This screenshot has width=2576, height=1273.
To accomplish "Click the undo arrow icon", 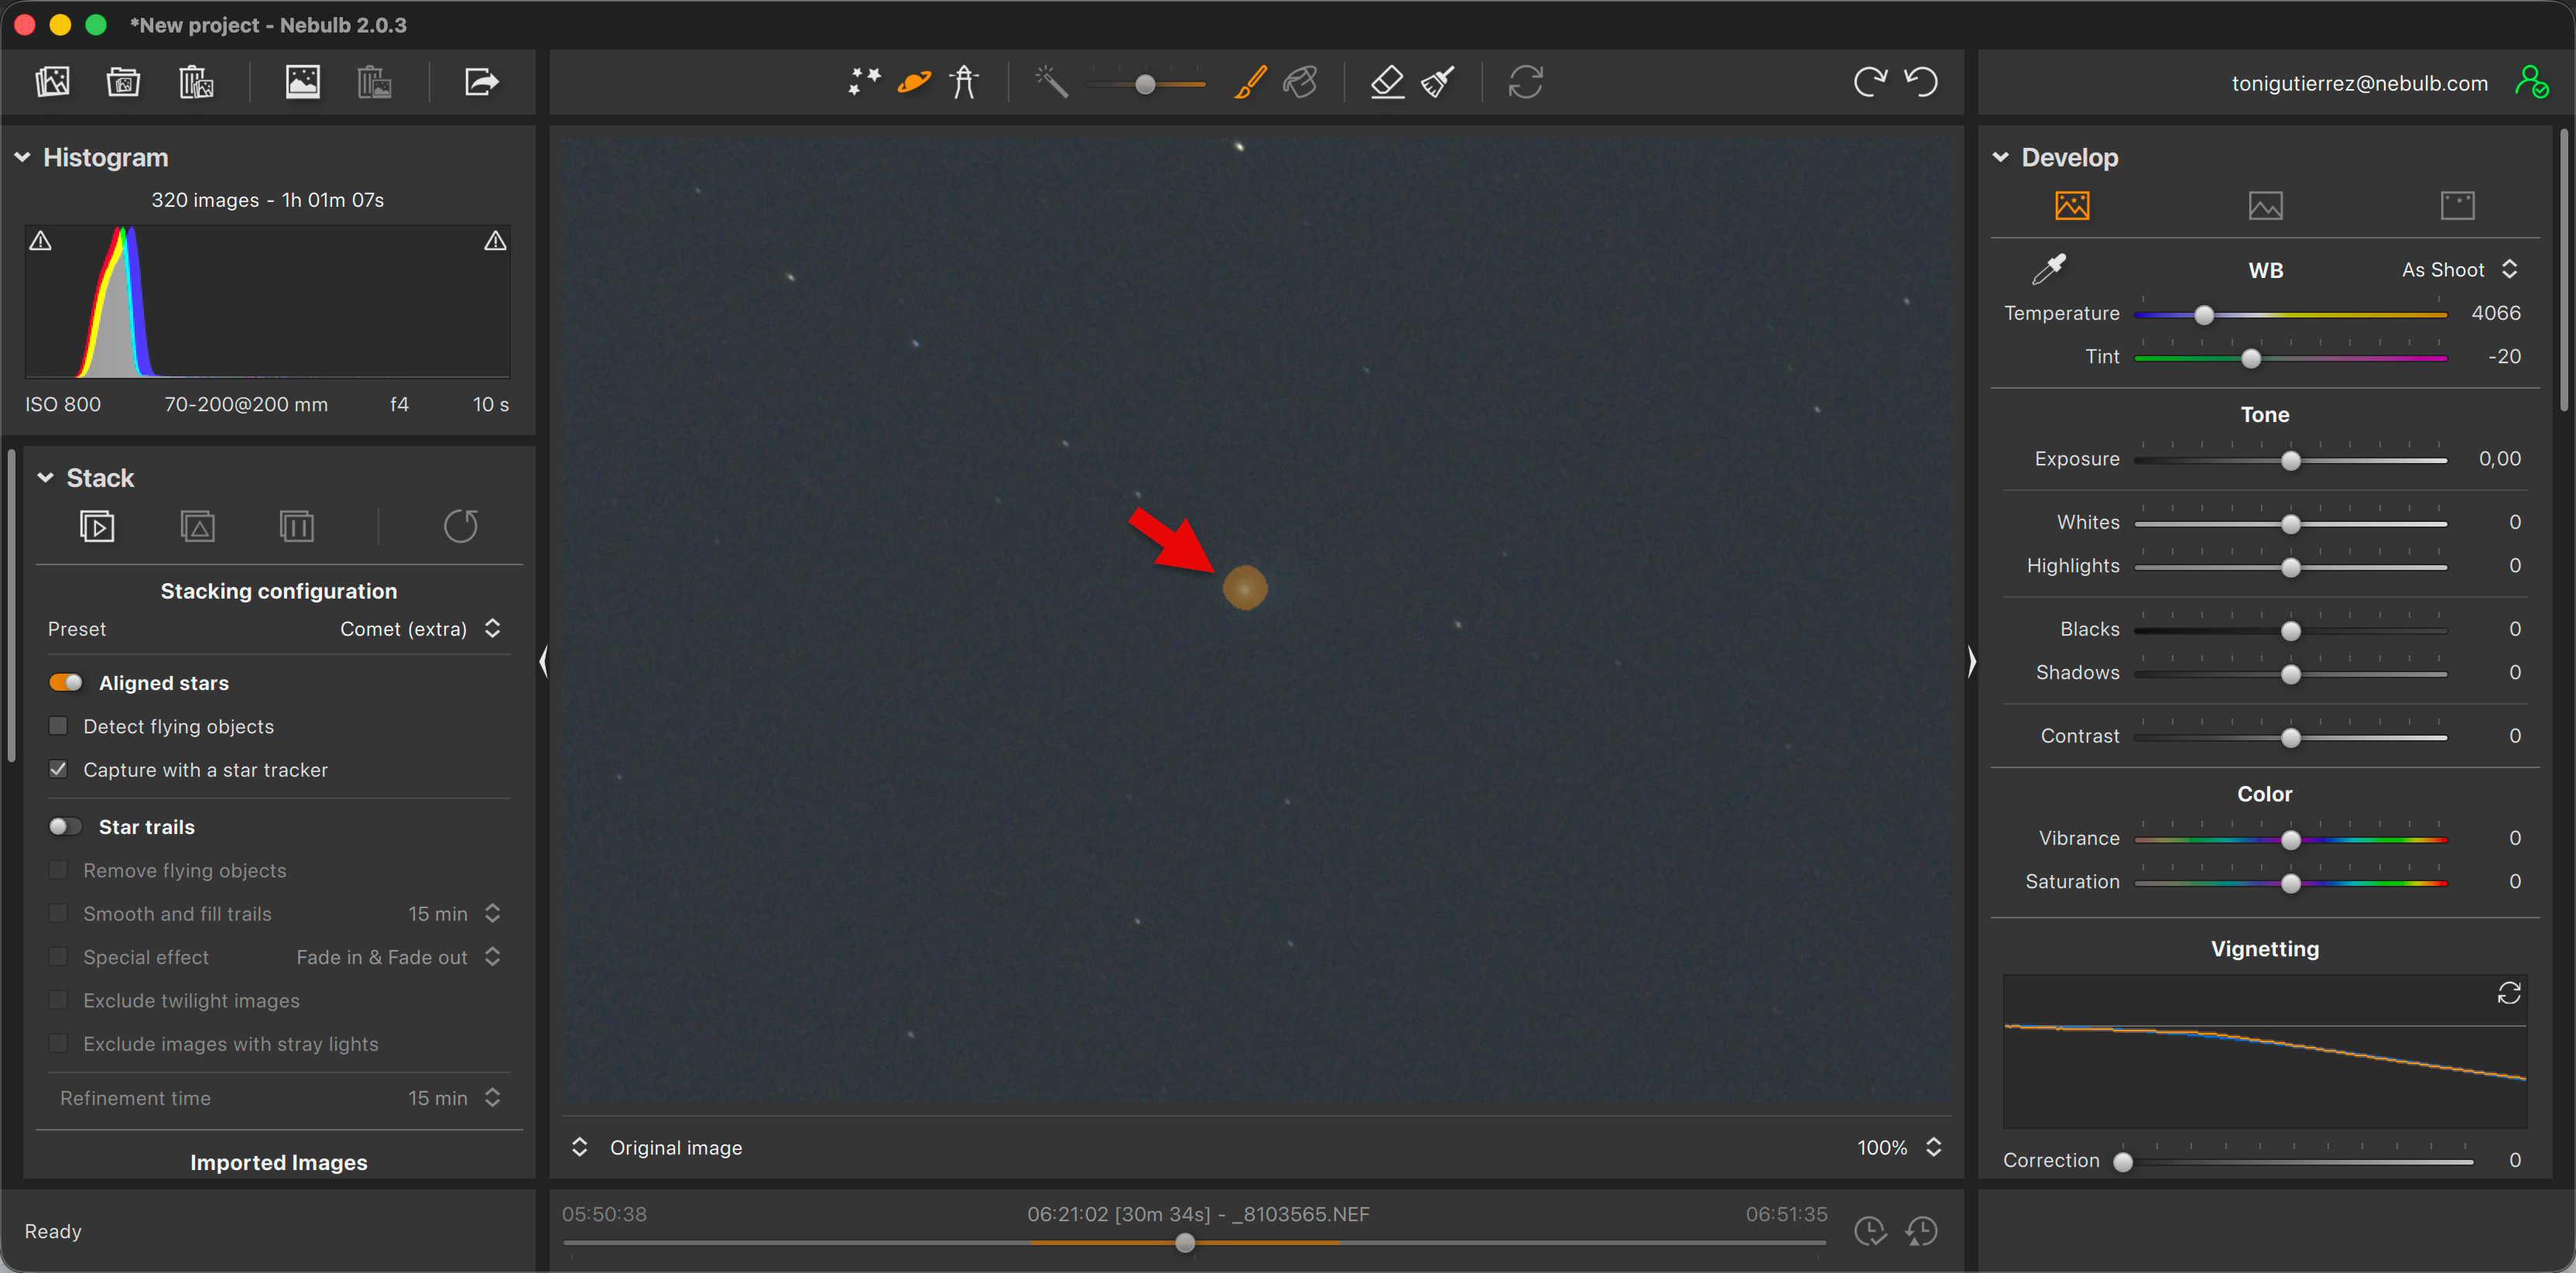I will (1921, 82).
